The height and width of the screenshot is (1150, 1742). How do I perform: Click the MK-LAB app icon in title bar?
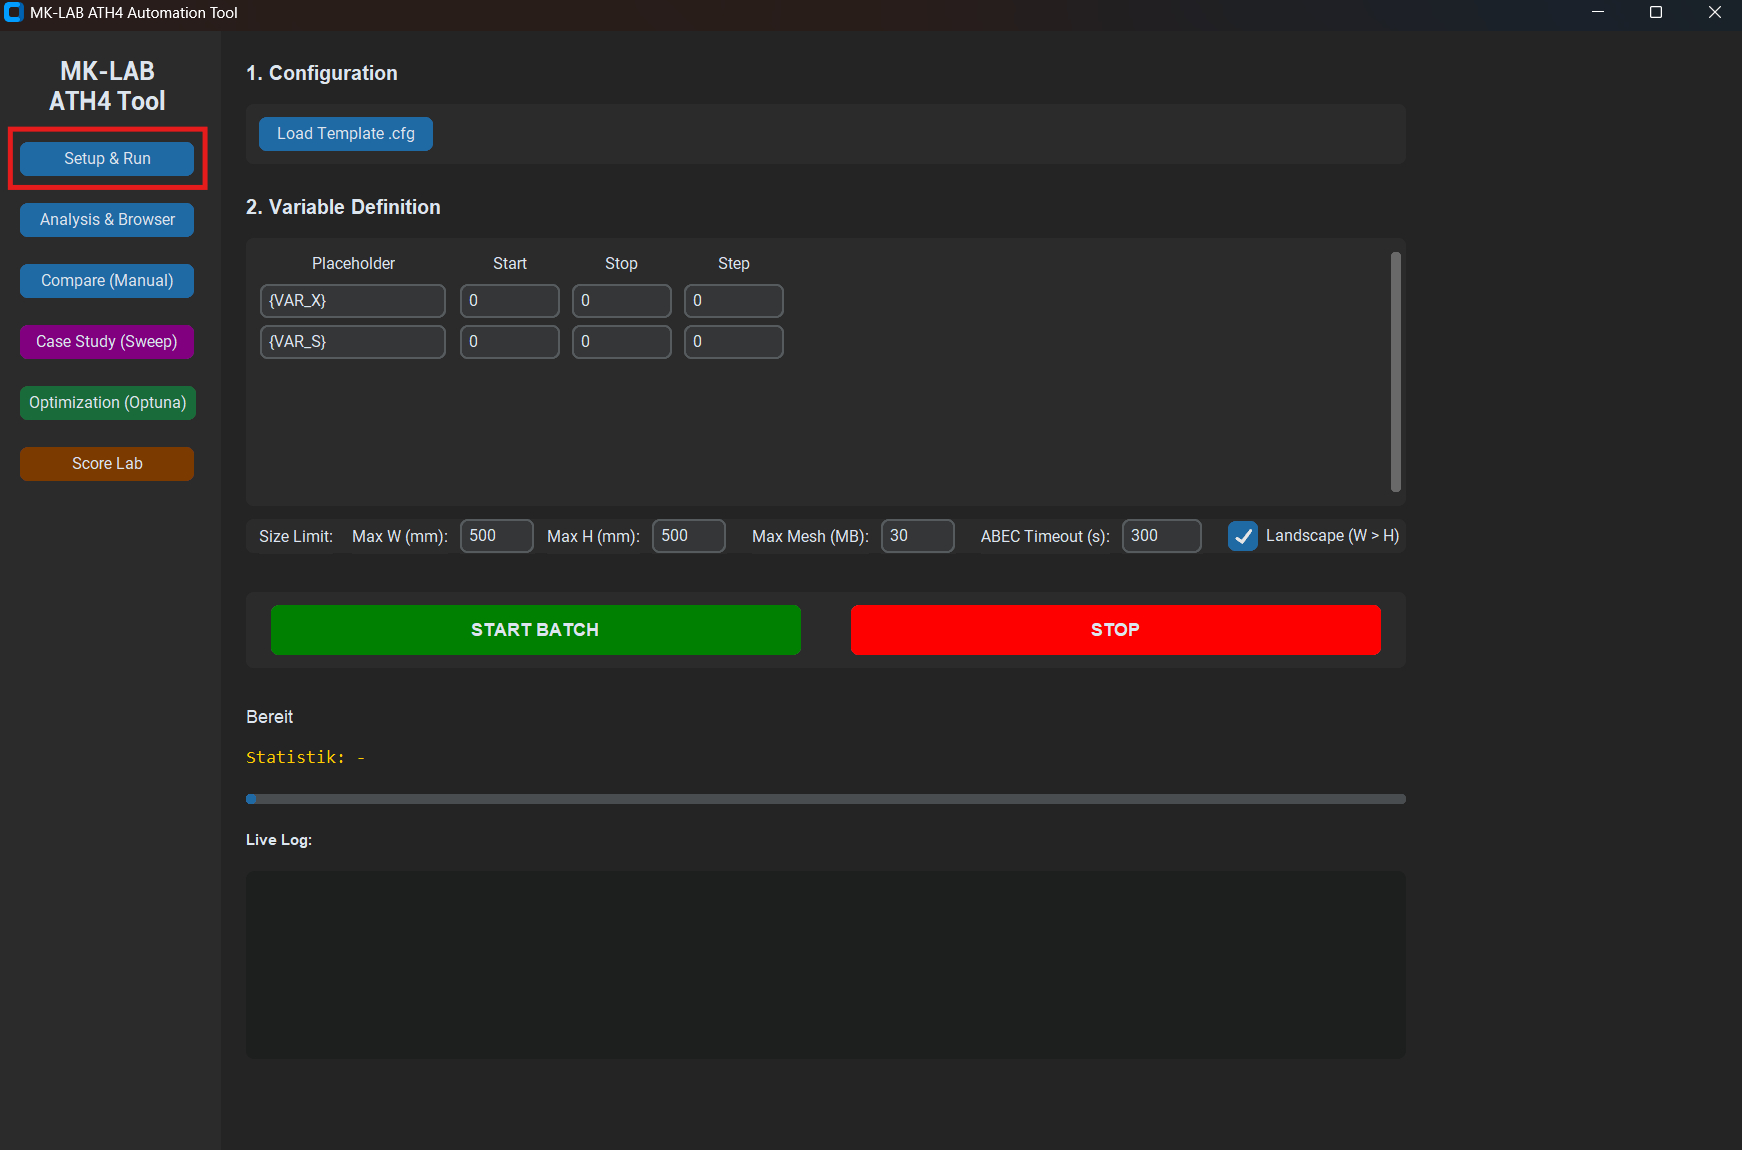click(x=14, y=13)
